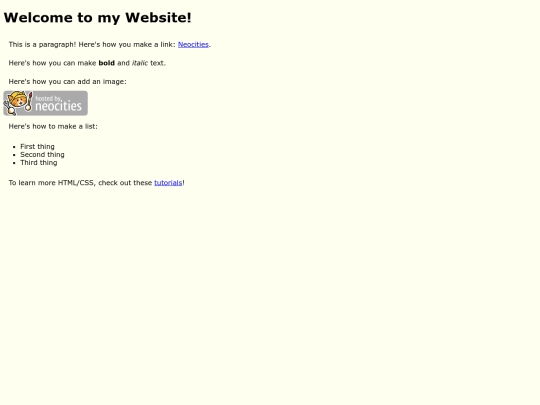Open the Neocities link
The height and width of the screenshot is (405, 540).
coord(193,44)
